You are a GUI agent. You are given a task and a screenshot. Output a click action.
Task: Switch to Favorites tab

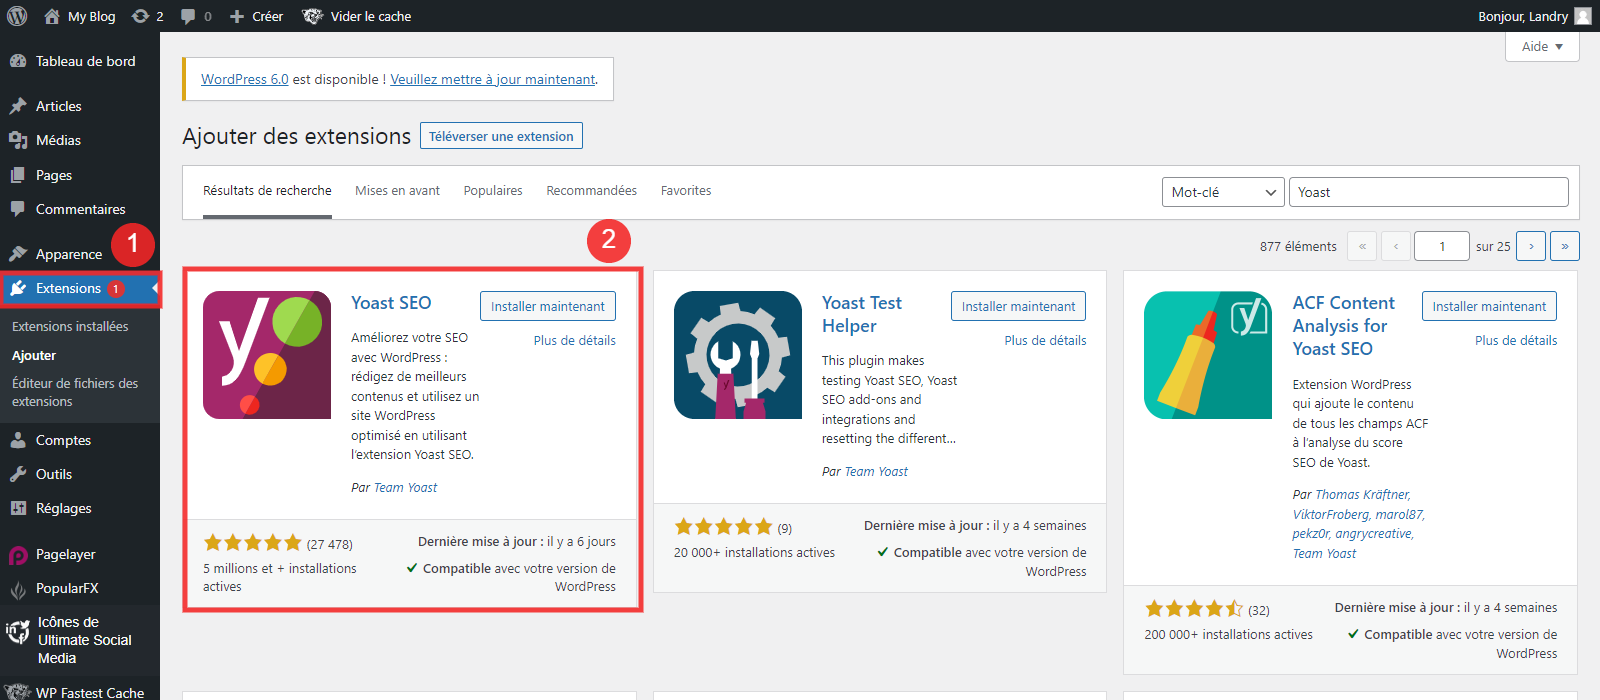click(x=686, y=190)
